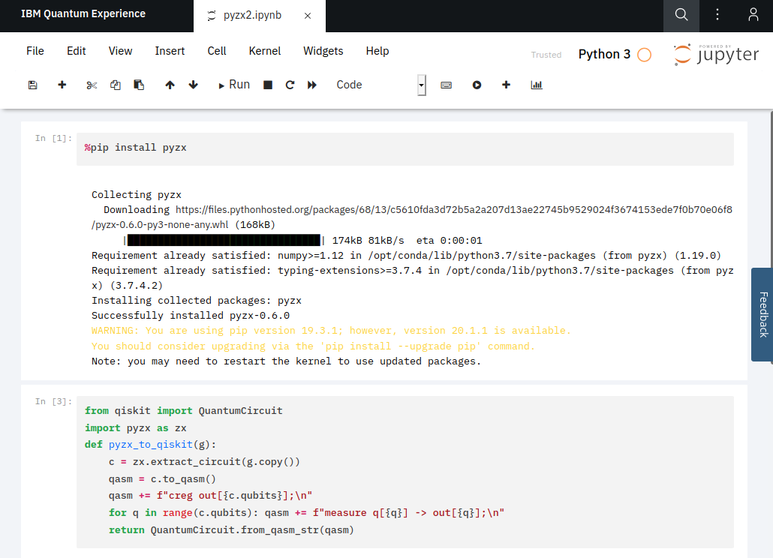Select the In [1] cell prompt
The height and width of the screenshot is (558, 773).
pos(53,139)
